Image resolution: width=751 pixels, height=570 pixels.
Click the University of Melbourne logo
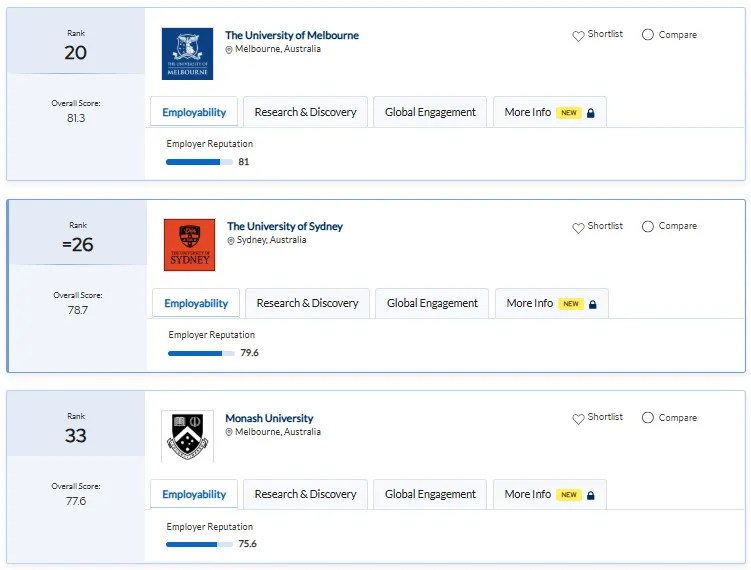pyautogui.click(x=187, y=54)
